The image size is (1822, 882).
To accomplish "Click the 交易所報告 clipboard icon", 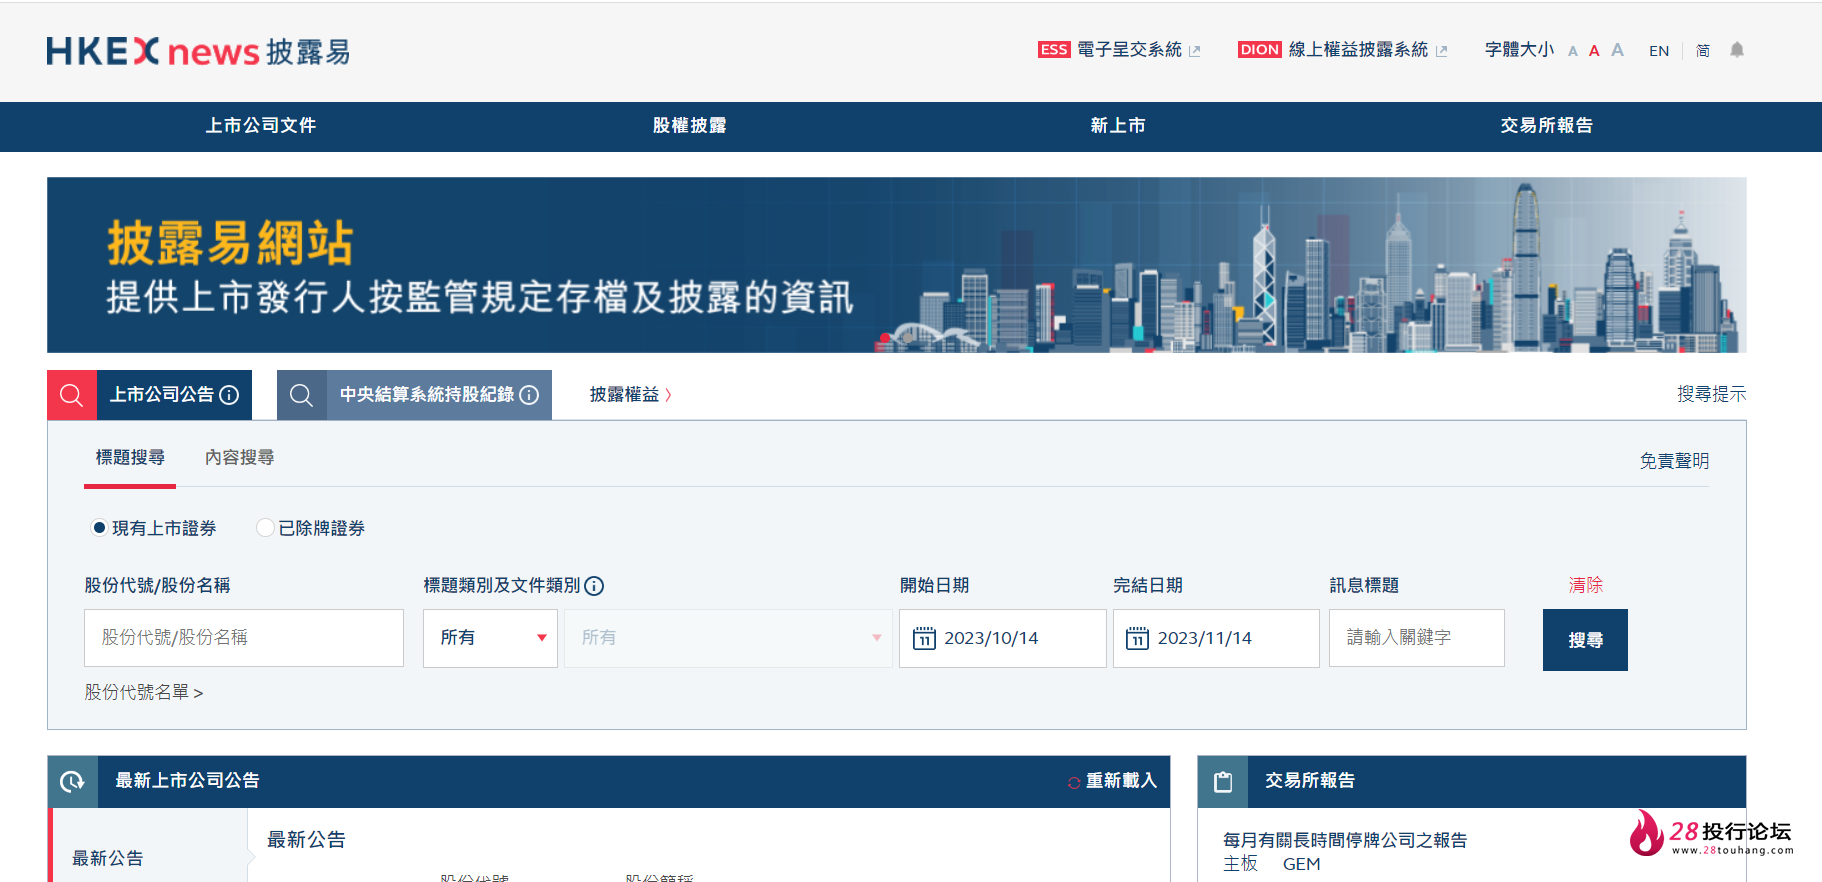I will (x=1222, y=782).
